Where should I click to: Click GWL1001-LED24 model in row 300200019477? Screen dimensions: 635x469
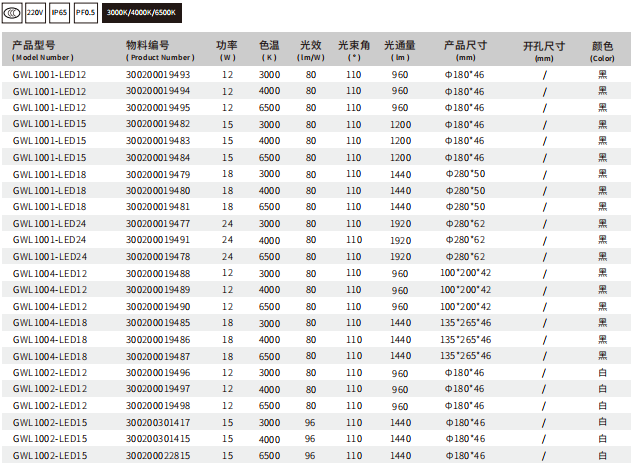point(49,224)
